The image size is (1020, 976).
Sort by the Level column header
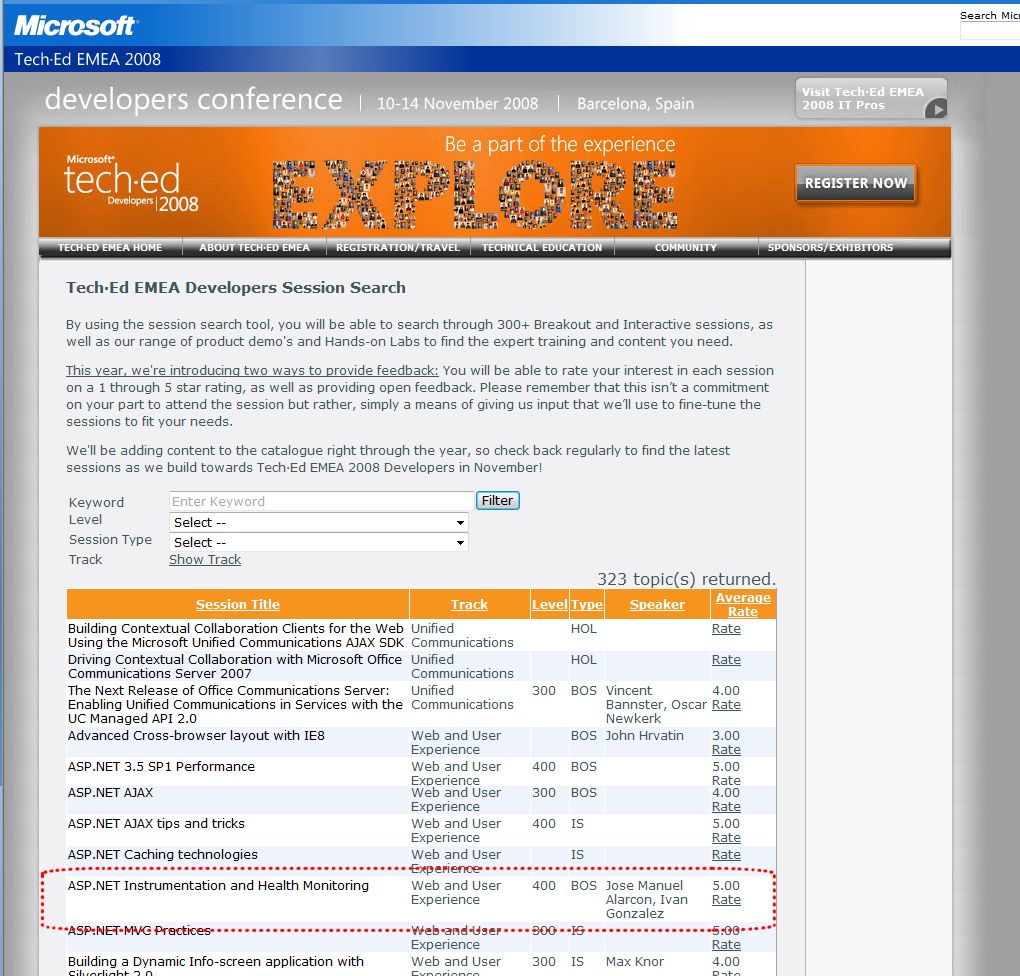tap(550, 604)
